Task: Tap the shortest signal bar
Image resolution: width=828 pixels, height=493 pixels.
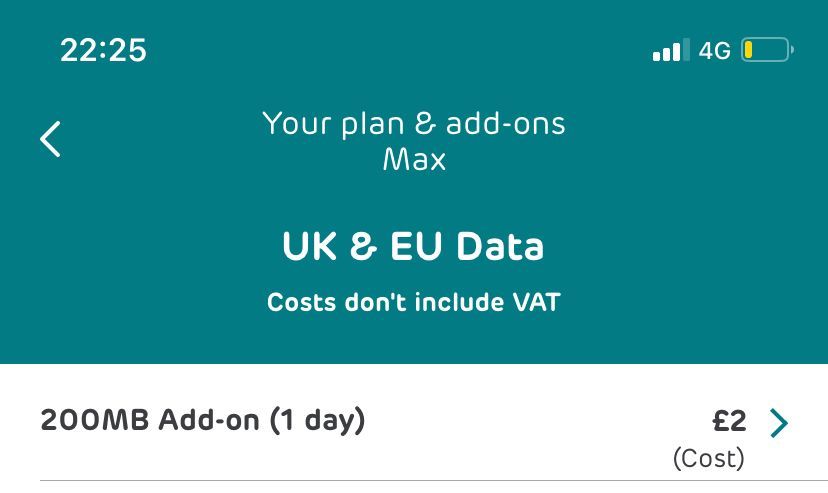Action: pyautogui.click(x=656, y=56)
